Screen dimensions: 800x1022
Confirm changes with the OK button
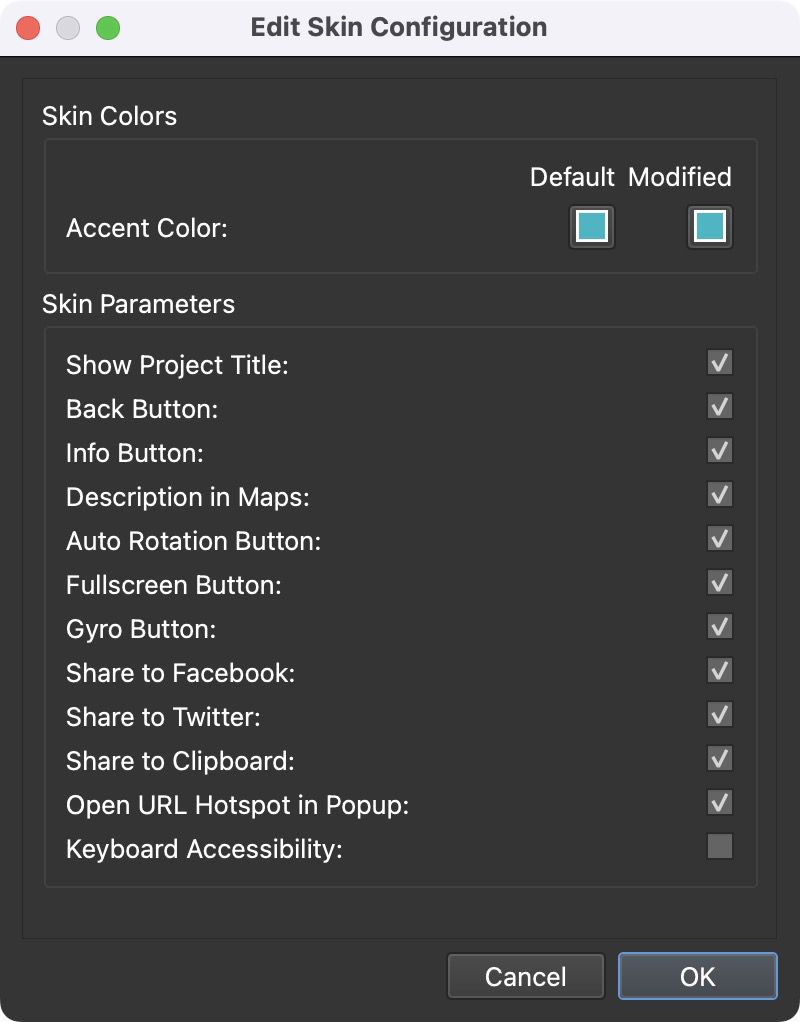[697, 977]
